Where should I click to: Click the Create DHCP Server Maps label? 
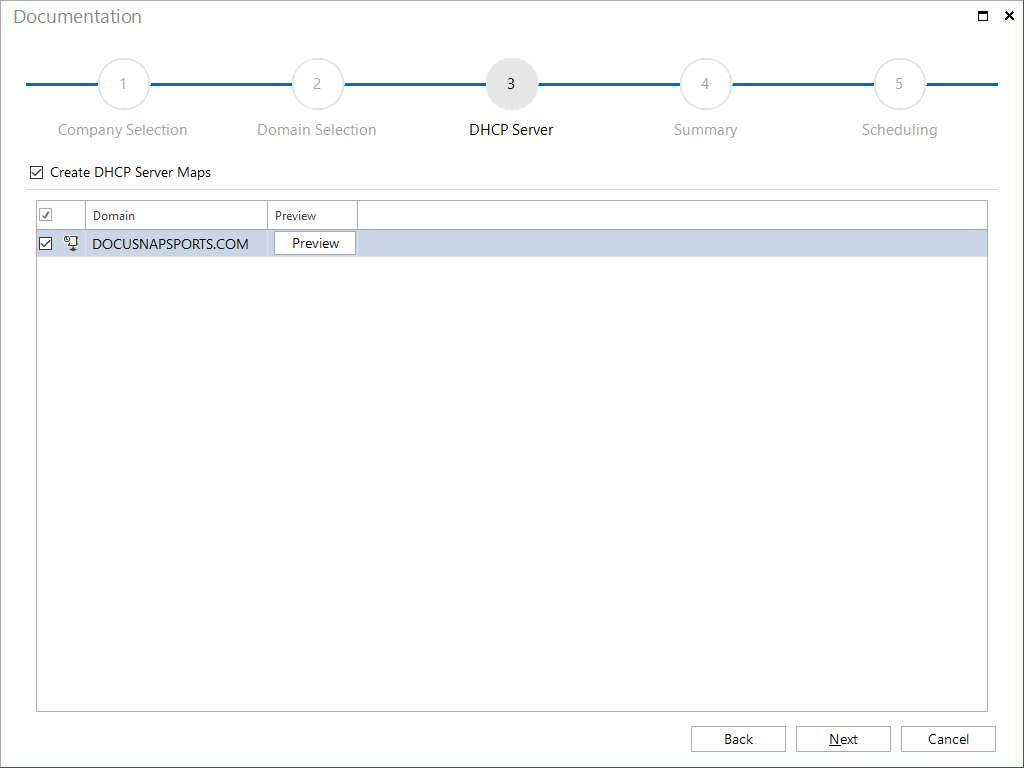click(131, 172)
